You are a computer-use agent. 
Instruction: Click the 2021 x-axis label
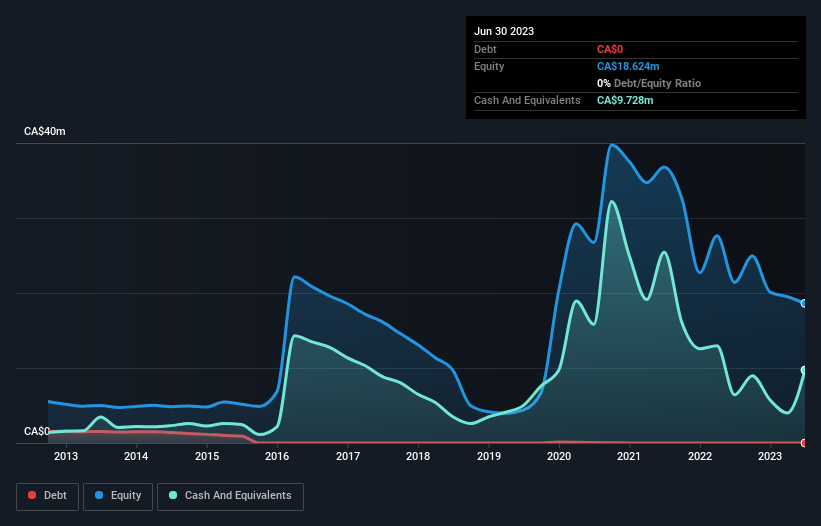[x=629, y=456]
